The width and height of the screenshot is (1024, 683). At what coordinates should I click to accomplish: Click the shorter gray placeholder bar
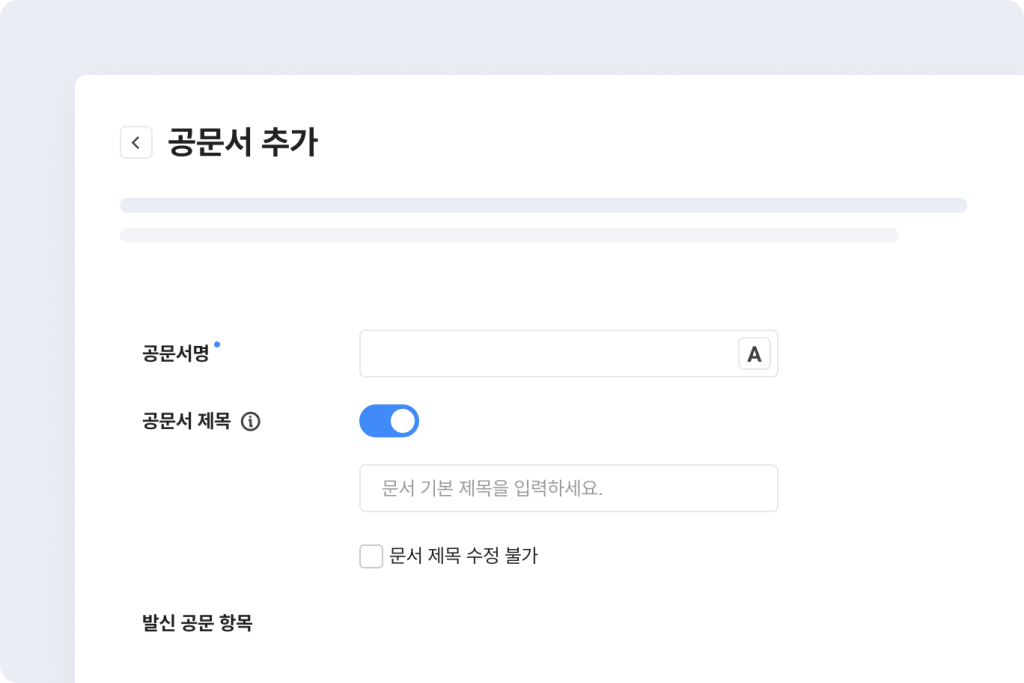tap(508, 235)
